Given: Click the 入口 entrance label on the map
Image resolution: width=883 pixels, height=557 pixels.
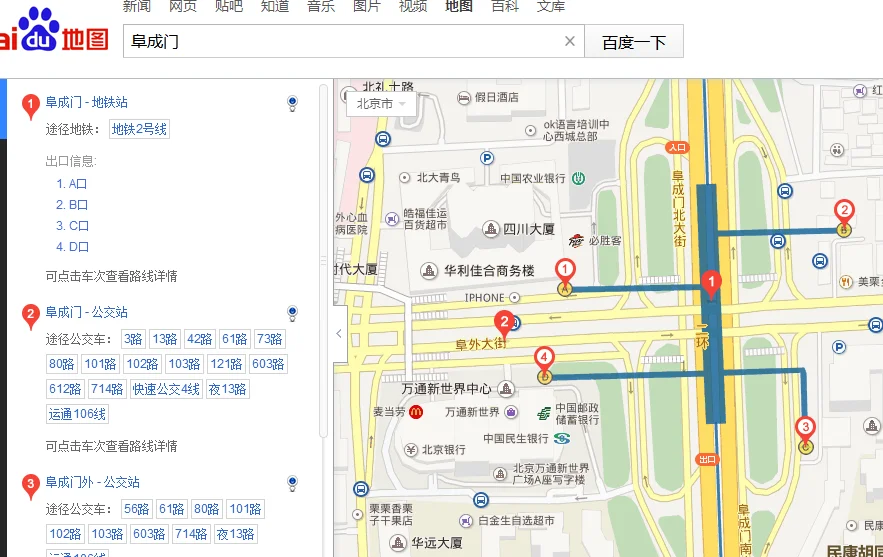Looking at the screenshot, I should tap(677, 148).
